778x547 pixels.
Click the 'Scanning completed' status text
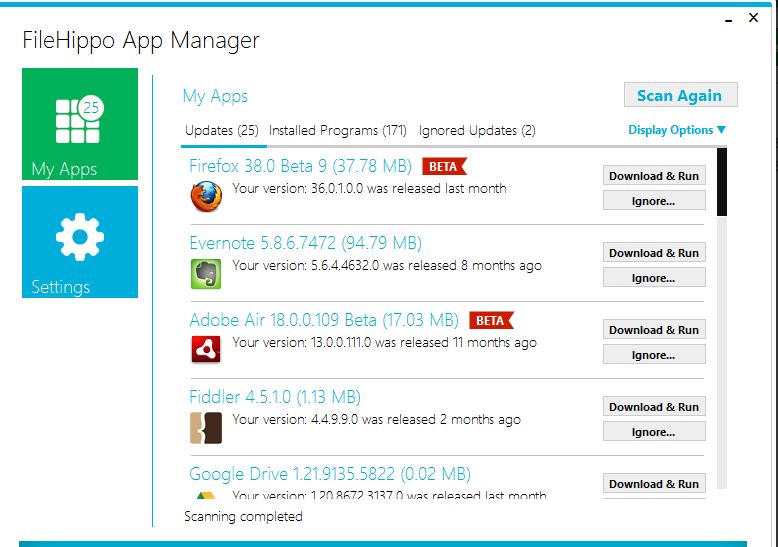point(243,516)
